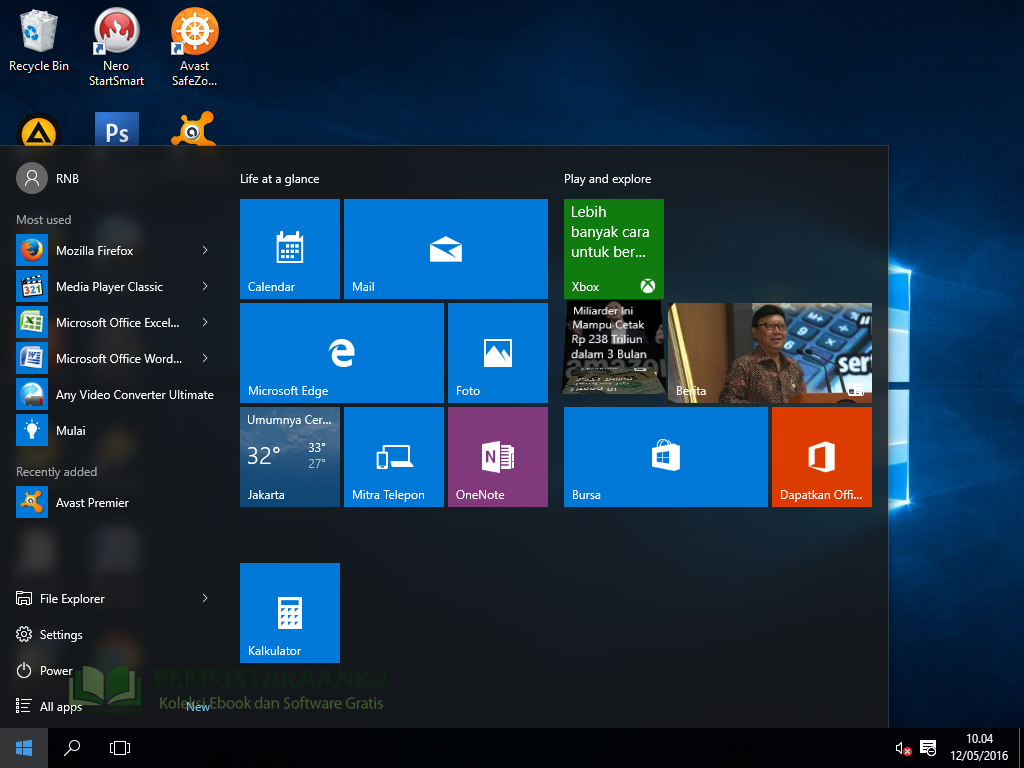Screen dimensions: 1024x768
Task: Open the Kalkulator tile
Action: click(x=290, y=613)
